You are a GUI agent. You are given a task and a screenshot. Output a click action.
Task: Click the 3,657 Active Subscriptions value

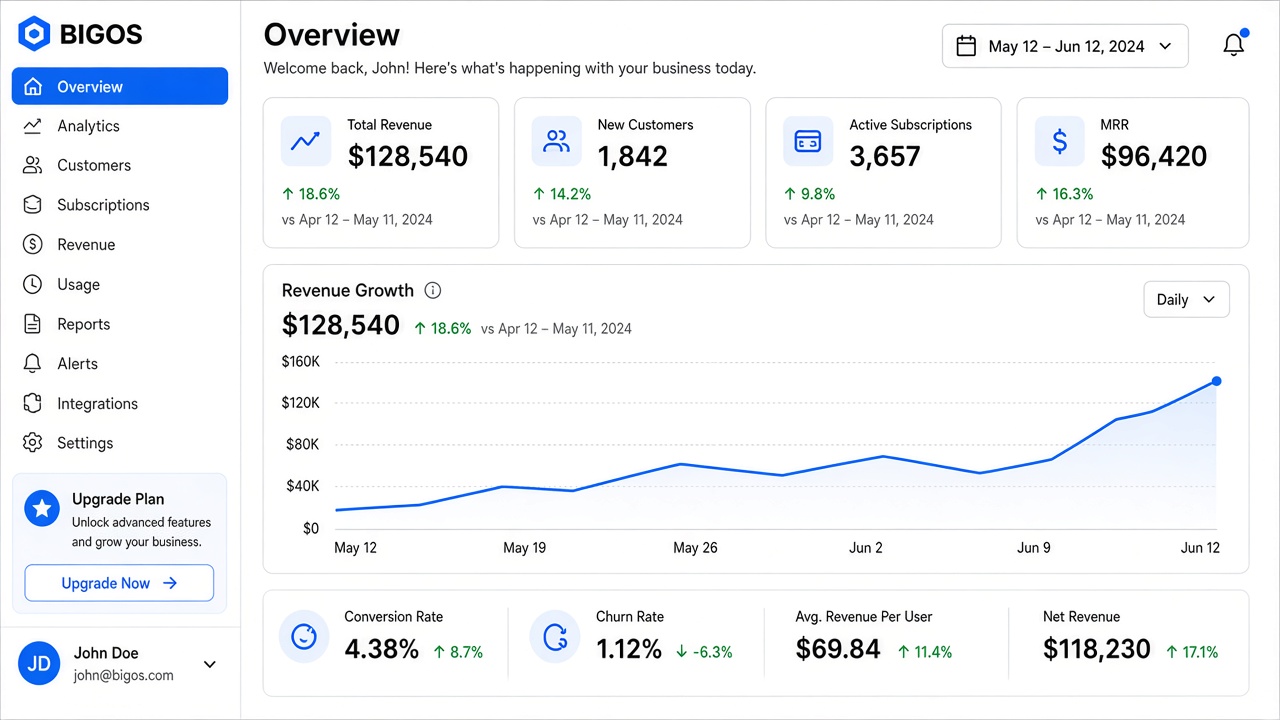[885, 156]
